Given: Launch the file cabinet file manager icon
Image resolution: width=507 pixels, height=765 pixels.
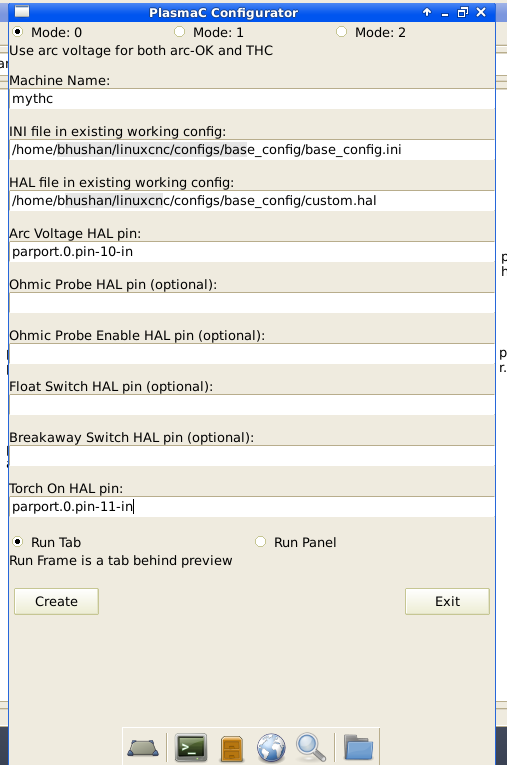Looking at the screenshot, I should (232, 748).
